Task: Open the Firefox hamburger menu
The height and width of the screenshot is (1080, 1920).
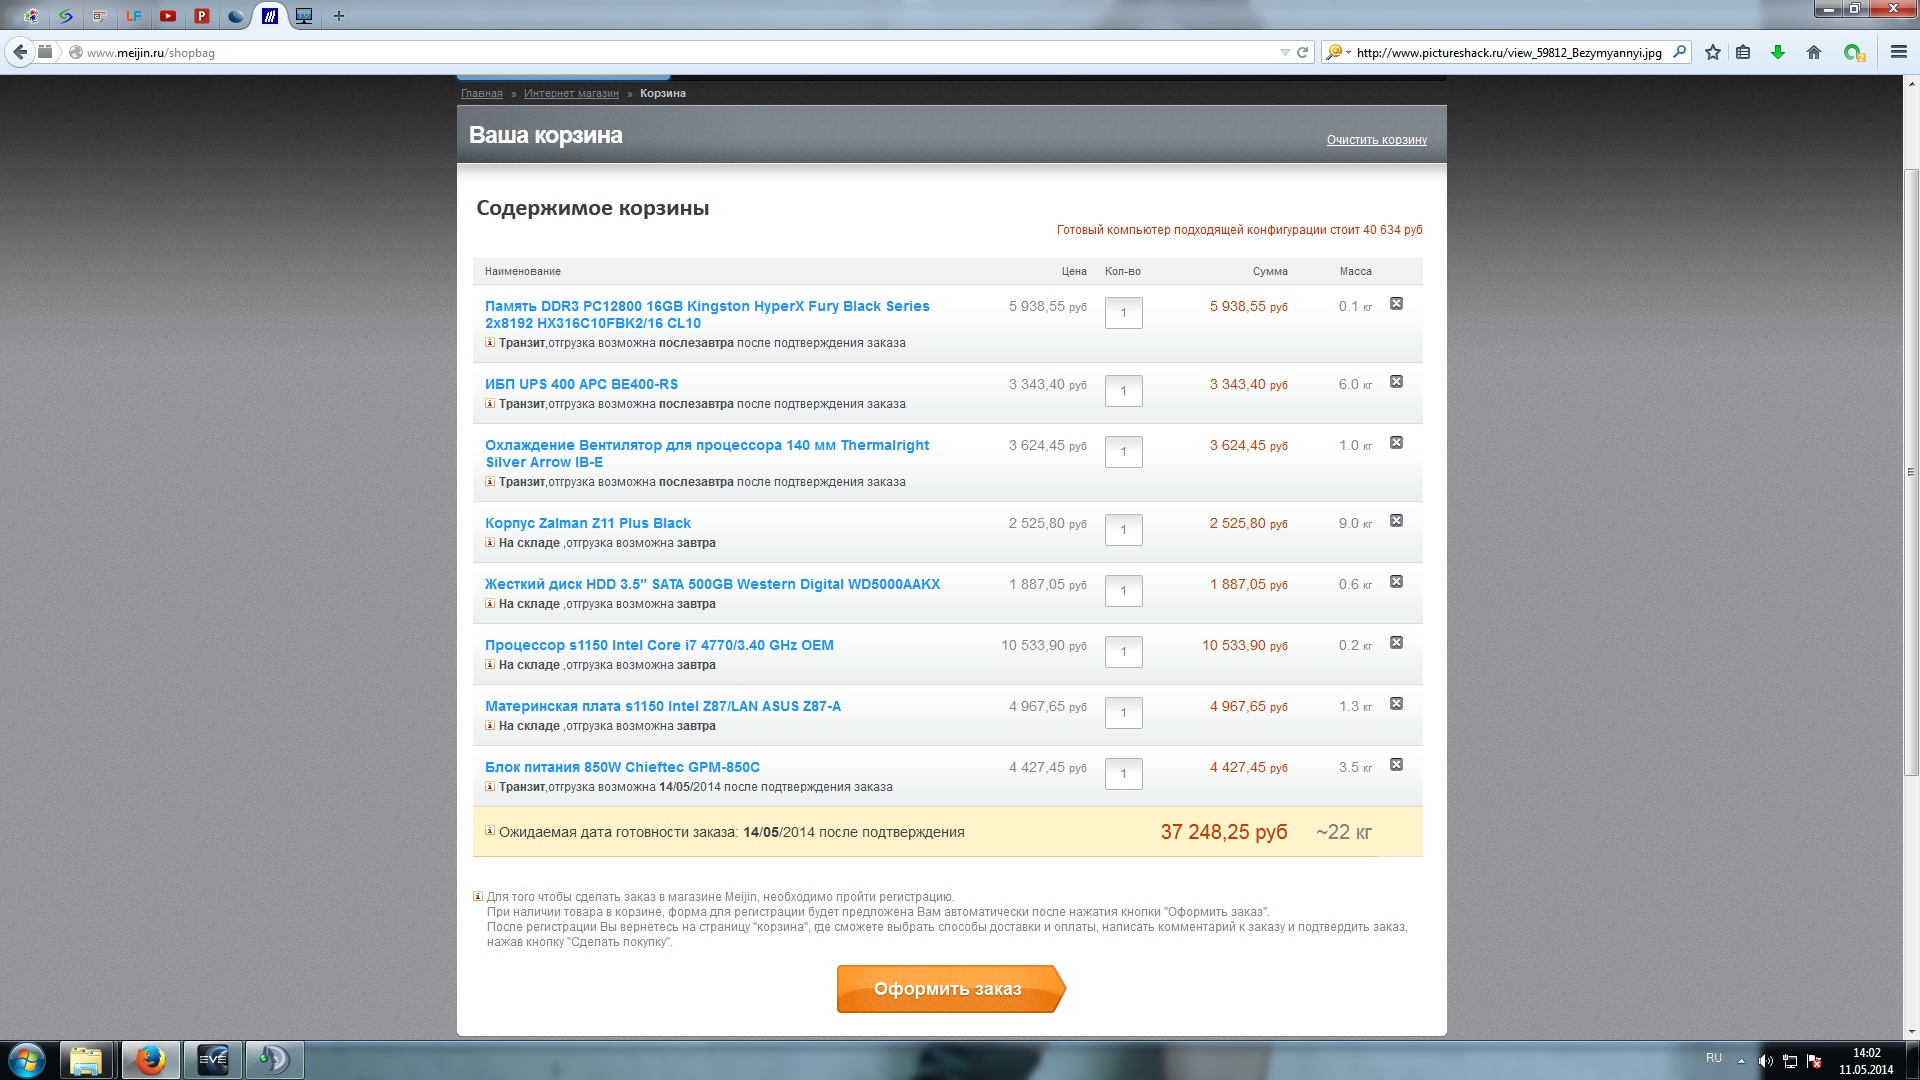Action: [x=1899, y=52]
